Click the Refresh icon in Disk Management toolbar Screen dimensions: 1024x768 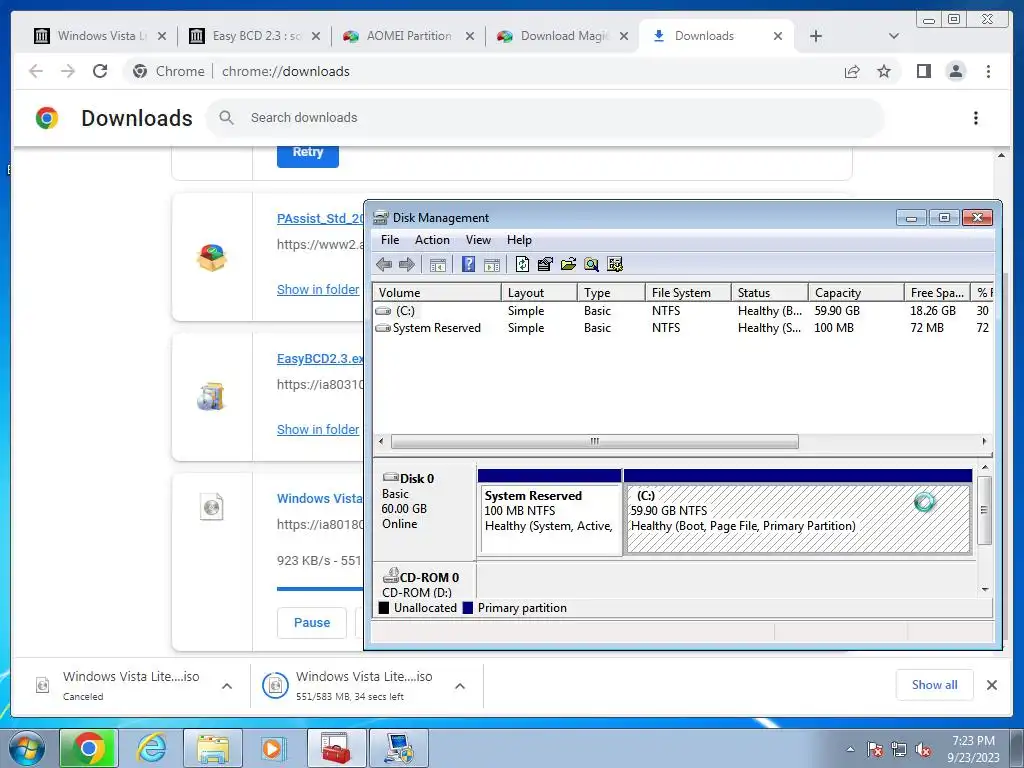[x=522, y=264]
